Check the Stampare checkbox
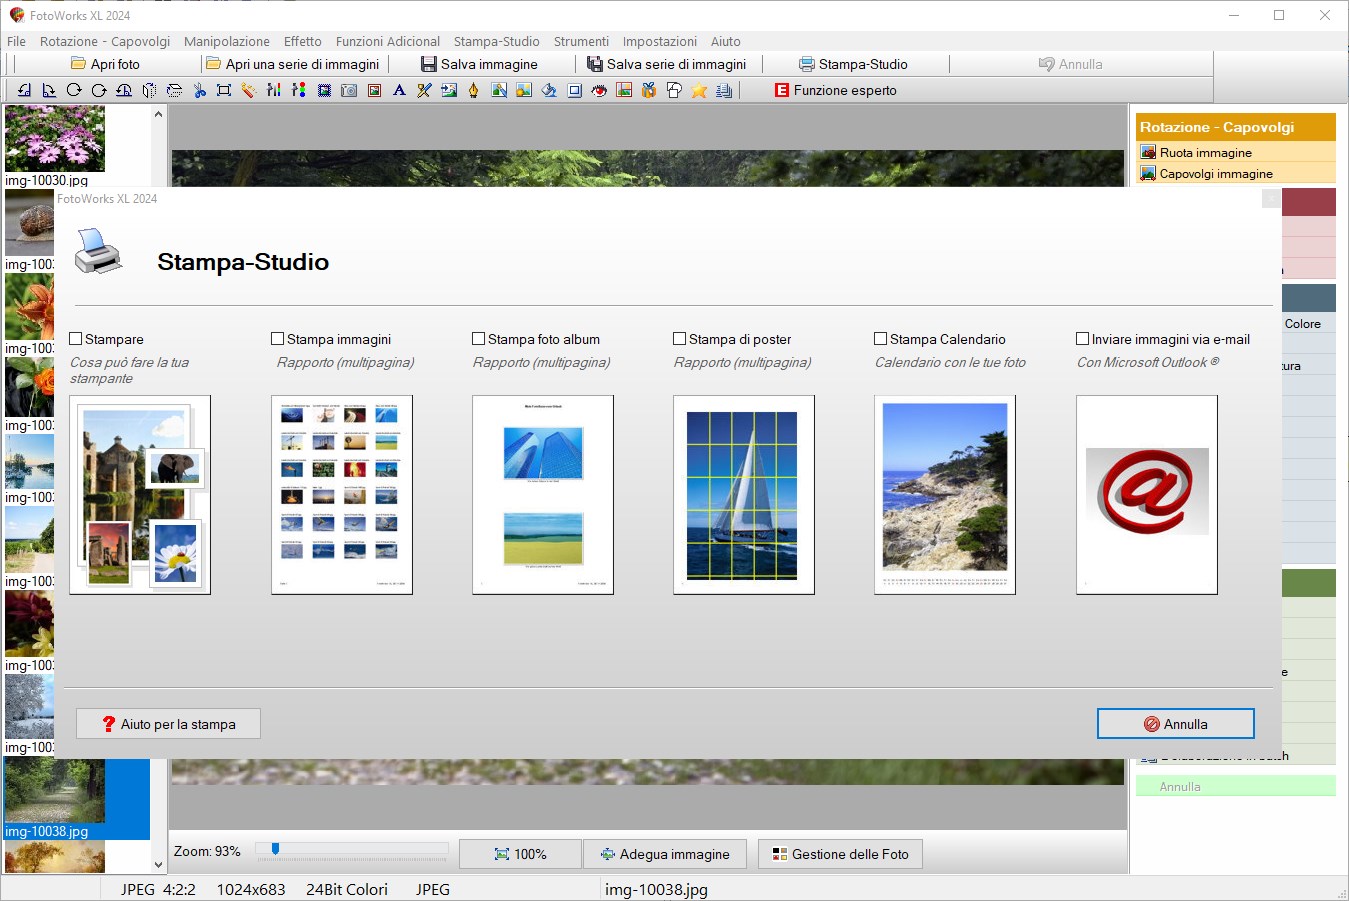 (76, 339)
